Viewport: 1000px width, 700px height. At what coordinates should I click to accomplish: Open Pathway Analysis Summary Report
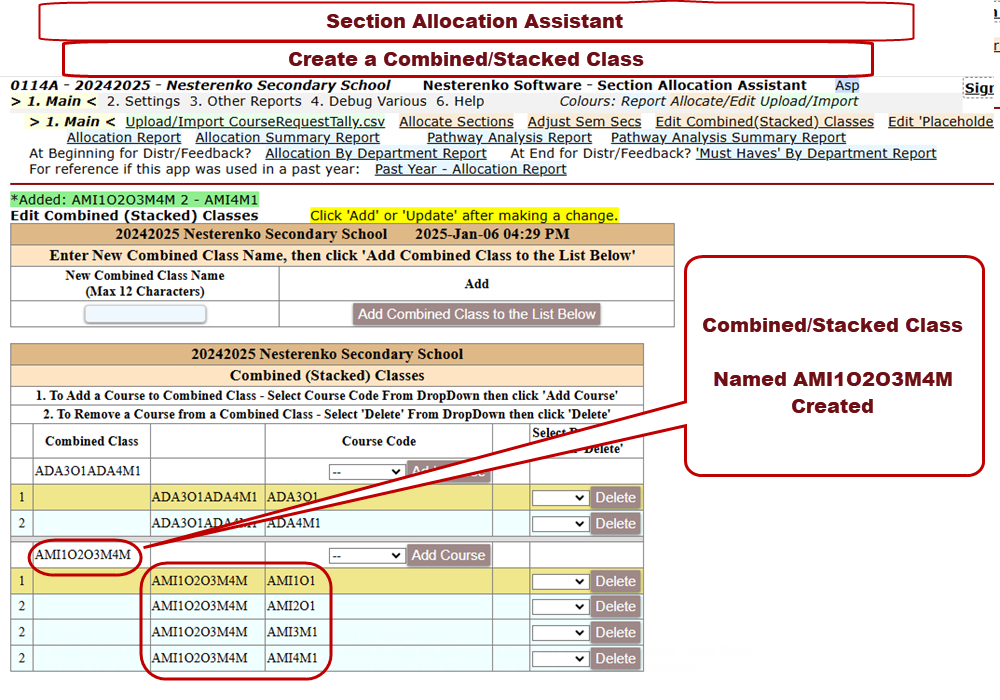click(x=728, y=138)
